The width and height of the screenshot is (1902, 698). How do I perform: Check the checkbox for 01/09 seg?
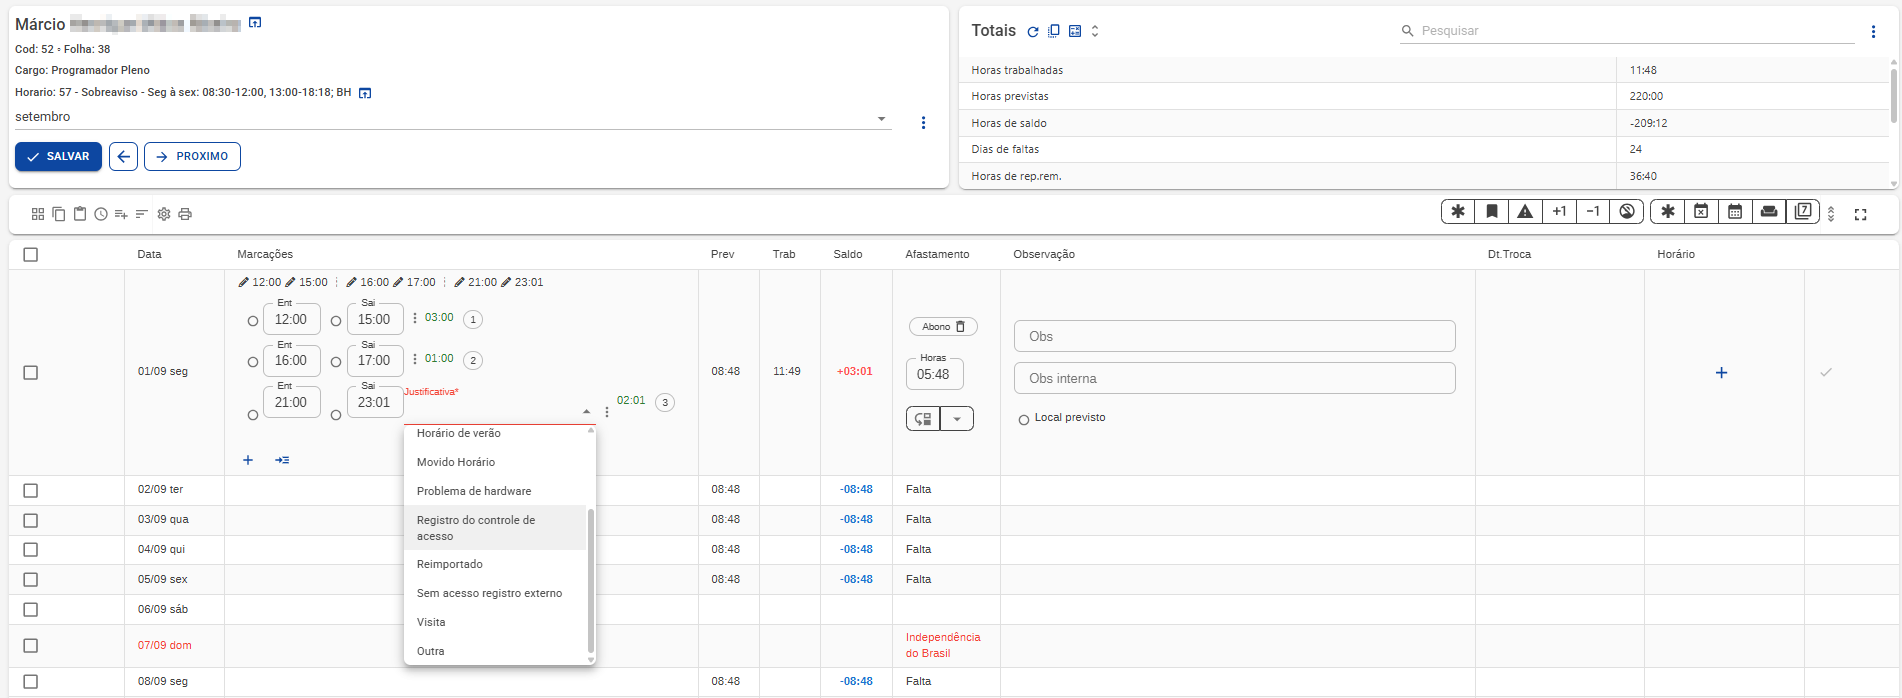click(x=31, y=372)
